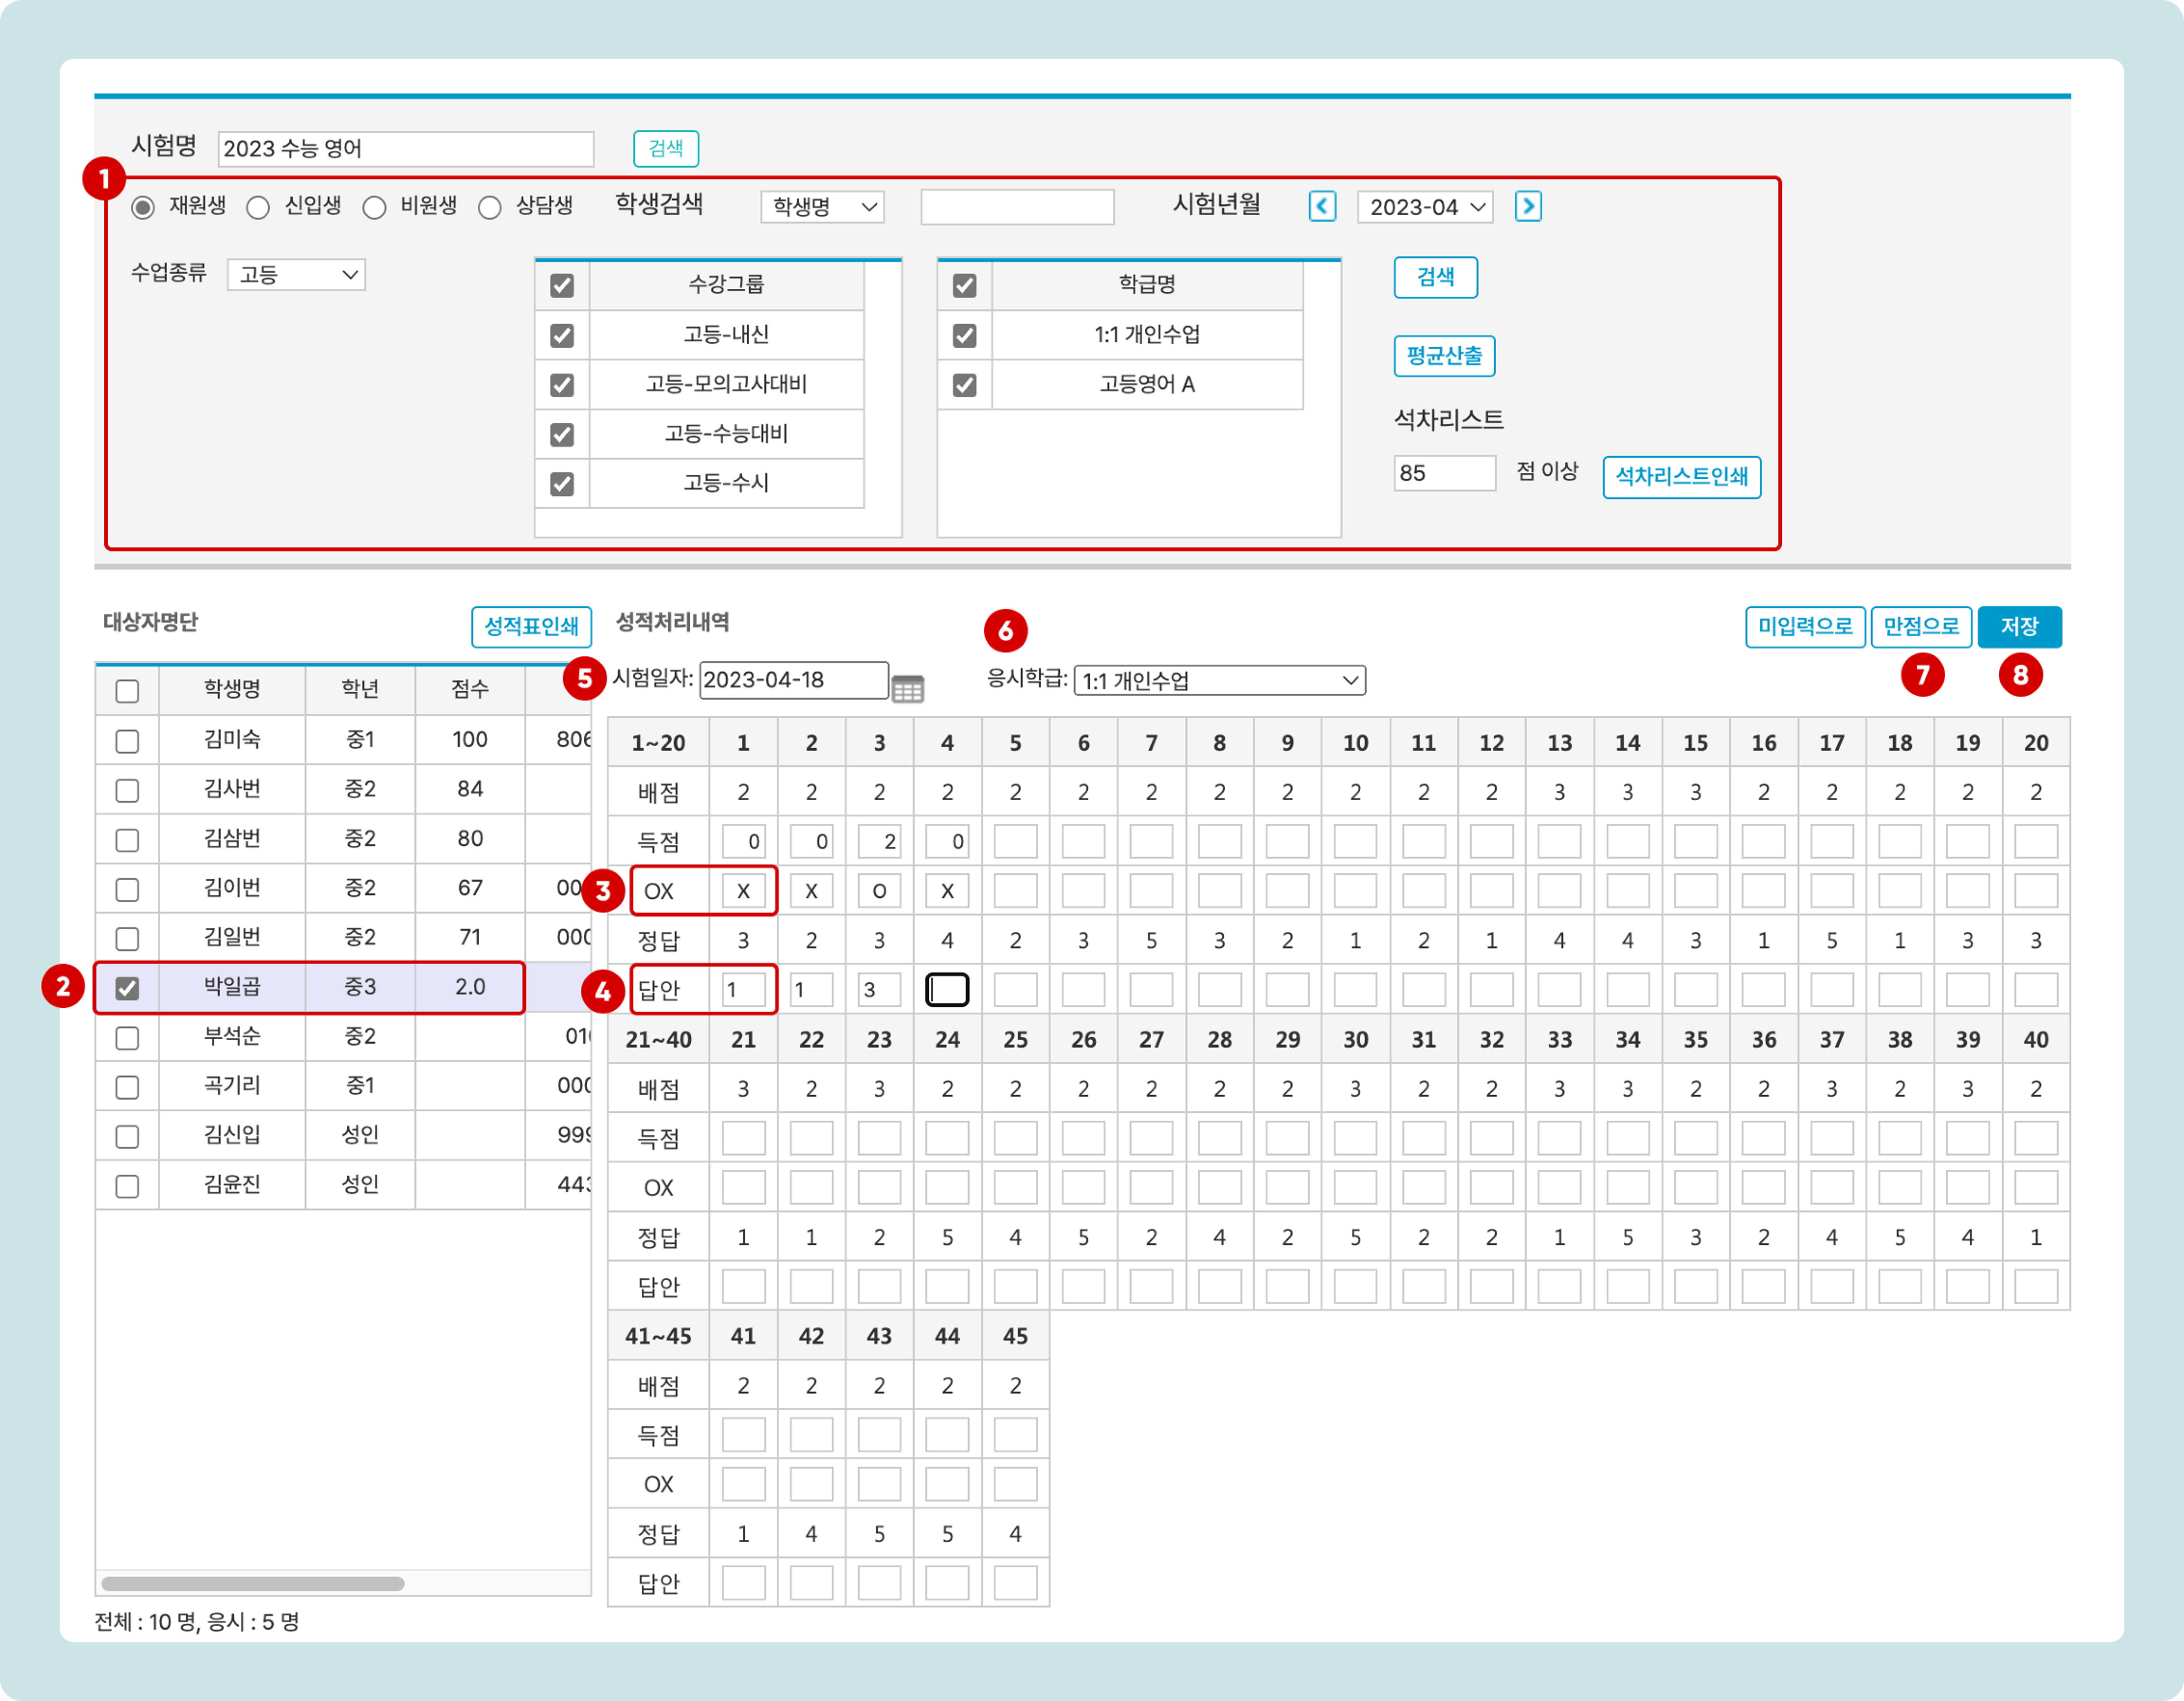Viewport: 2184px width, 1701px height.
Task: Uncheck the 고등-내신 group checkbox
Action: coord(562,335)
